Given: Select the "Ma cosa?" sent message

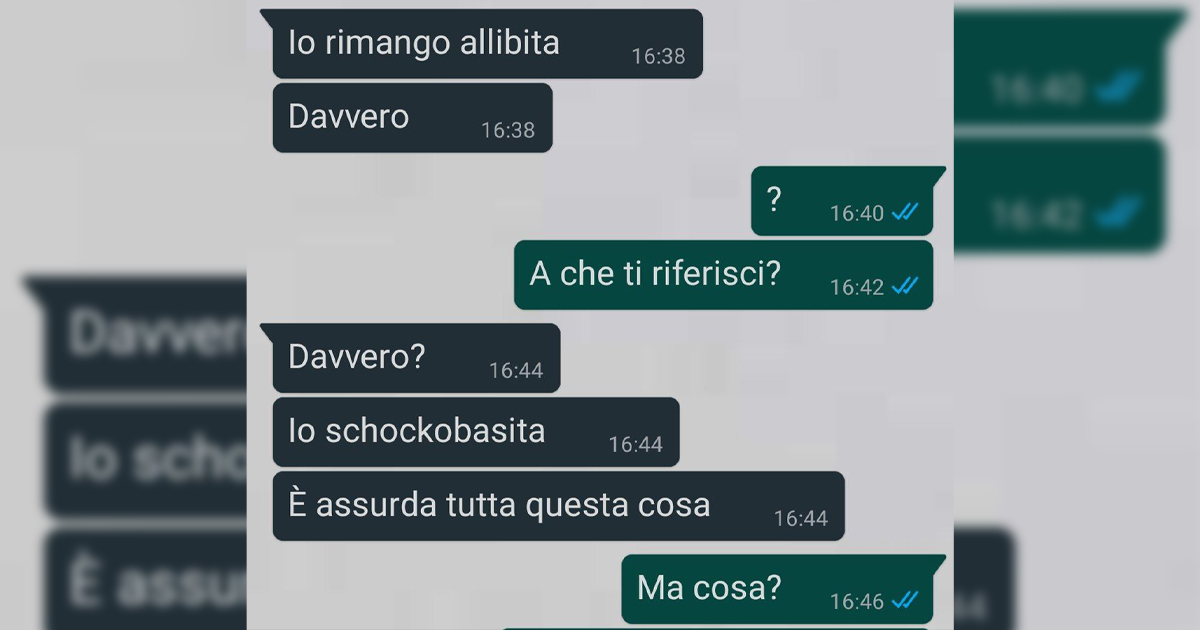Looking at the screenshot, I should [x=784, y=589].
